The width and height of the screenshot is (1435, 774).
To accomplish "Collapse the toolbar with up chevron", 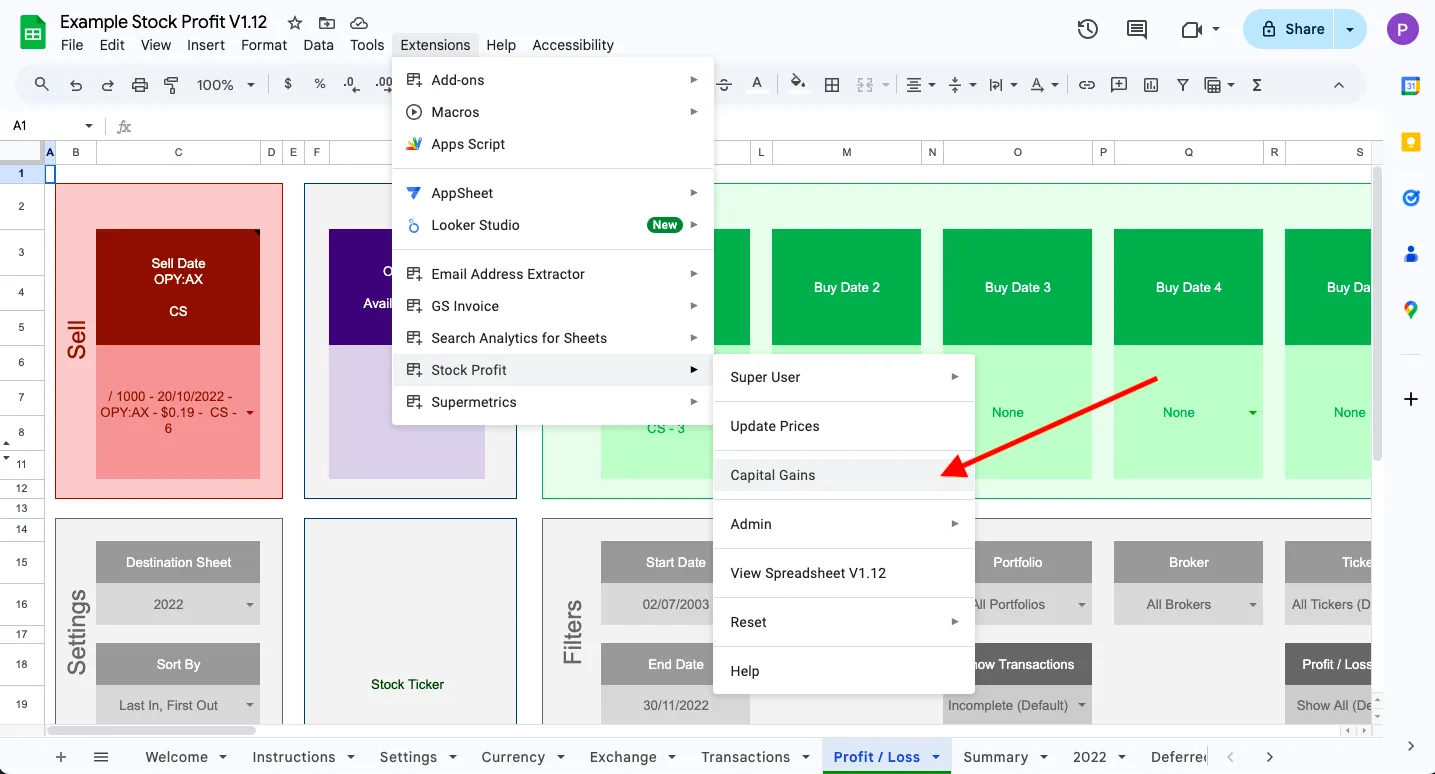I will [x=1339, y=85].
